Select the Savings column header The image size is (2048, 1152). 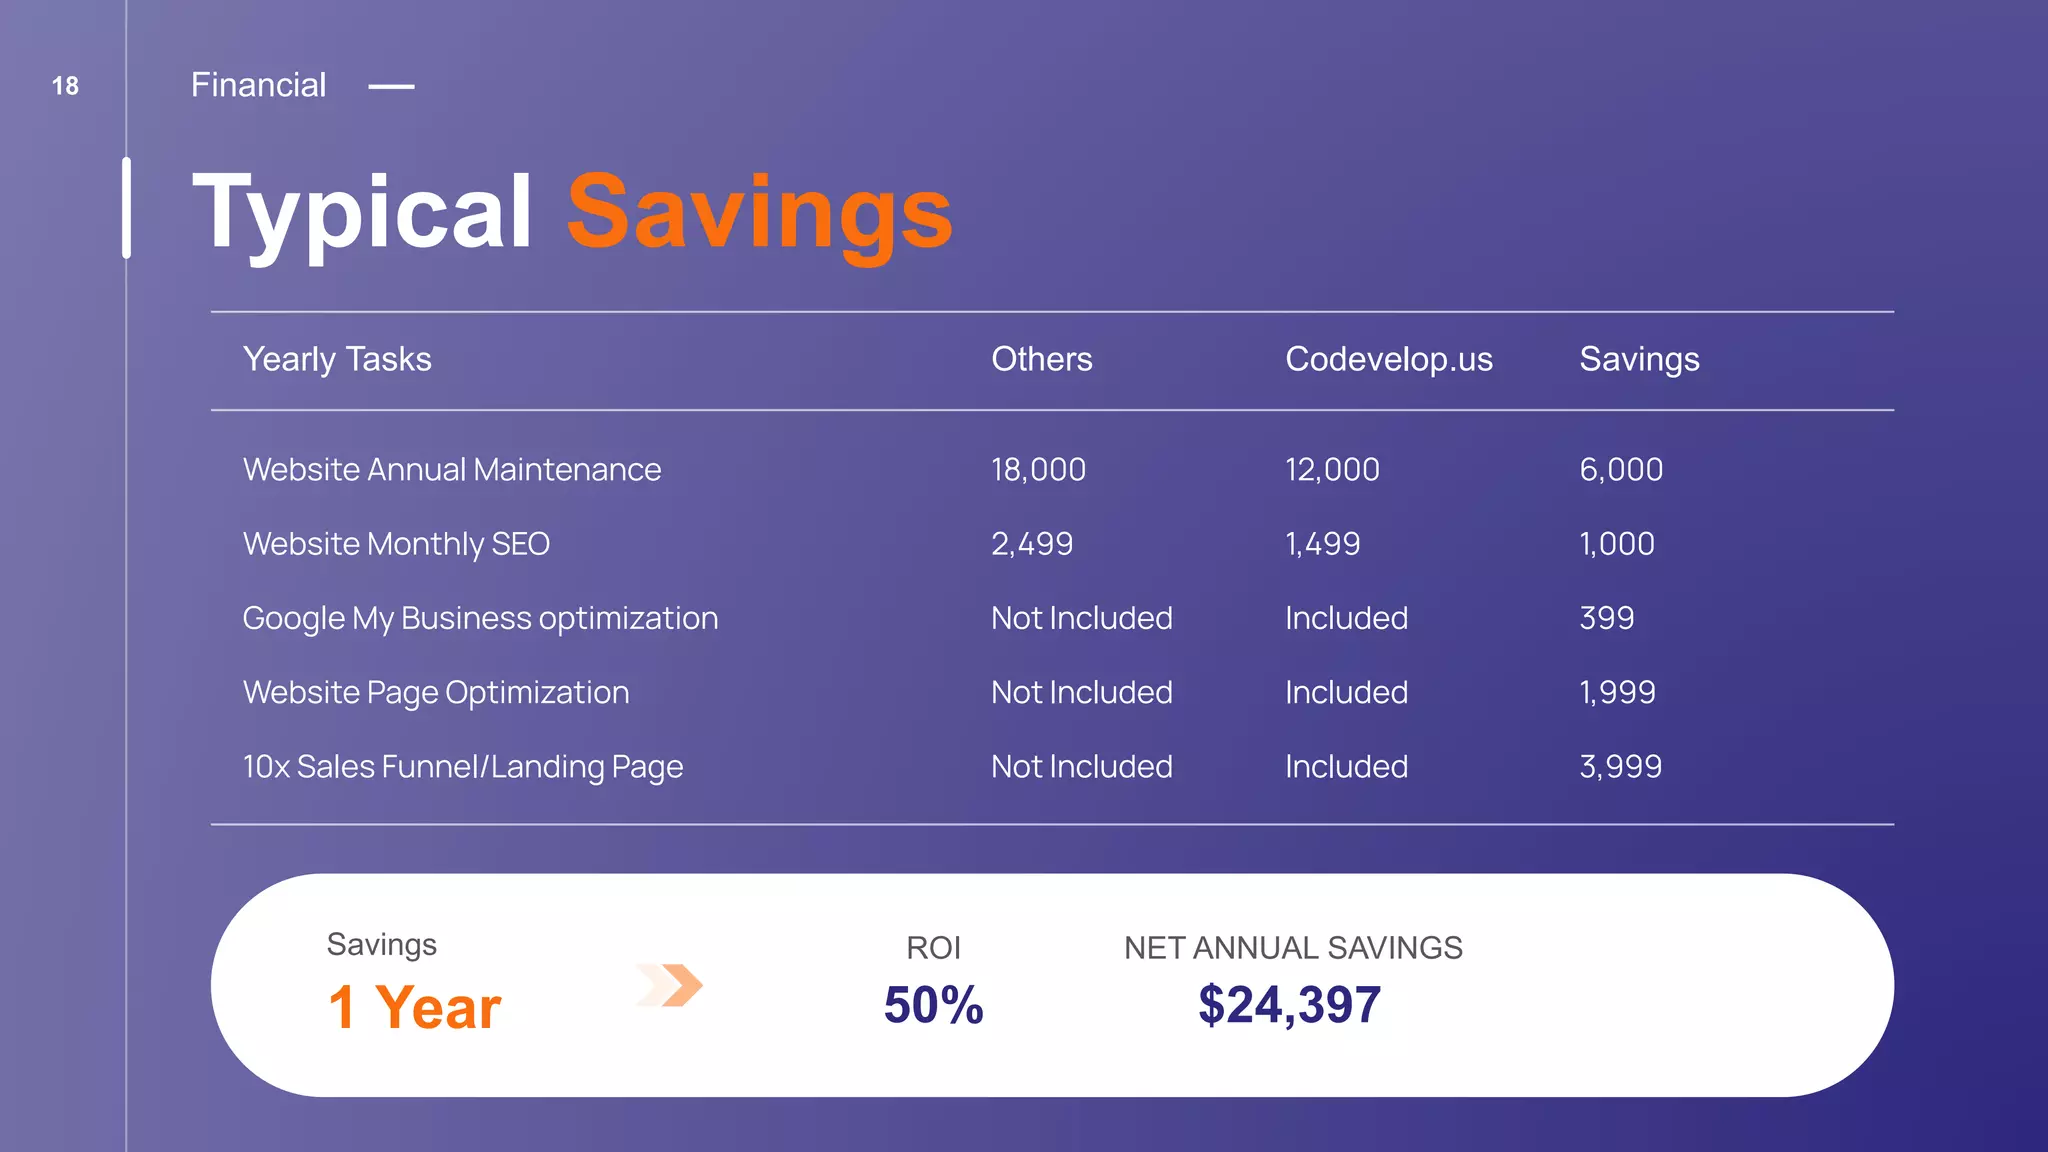tap(1639, 359)
